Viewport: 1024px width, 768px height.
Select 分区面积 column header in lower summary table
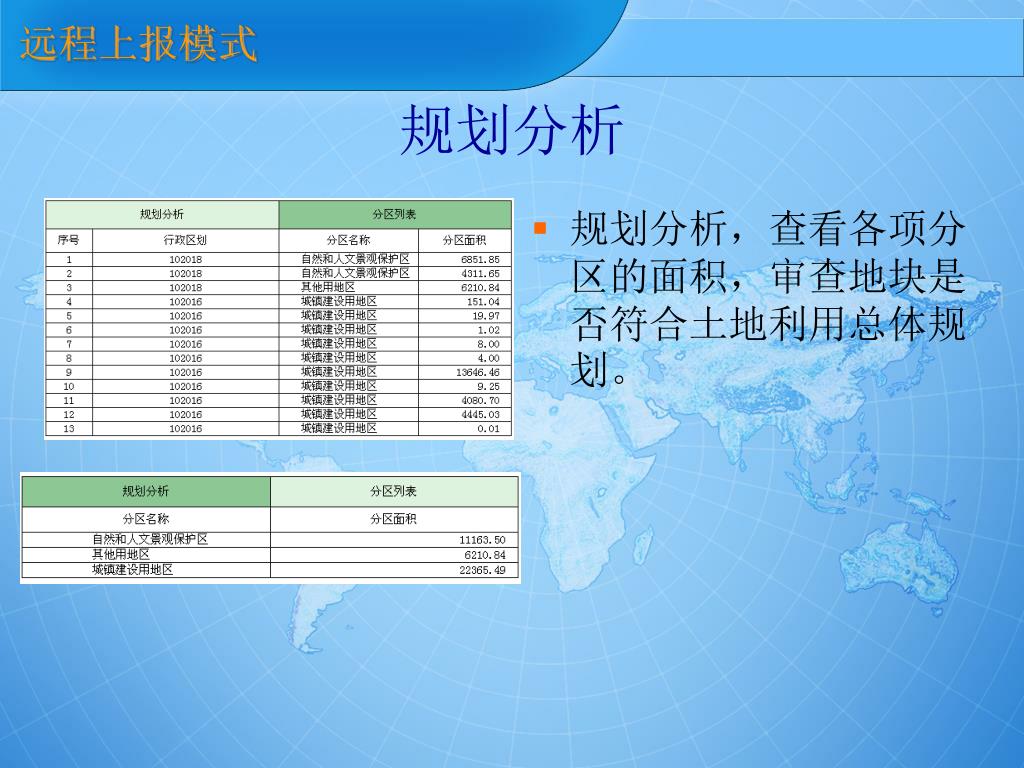[x=393, y=519]
